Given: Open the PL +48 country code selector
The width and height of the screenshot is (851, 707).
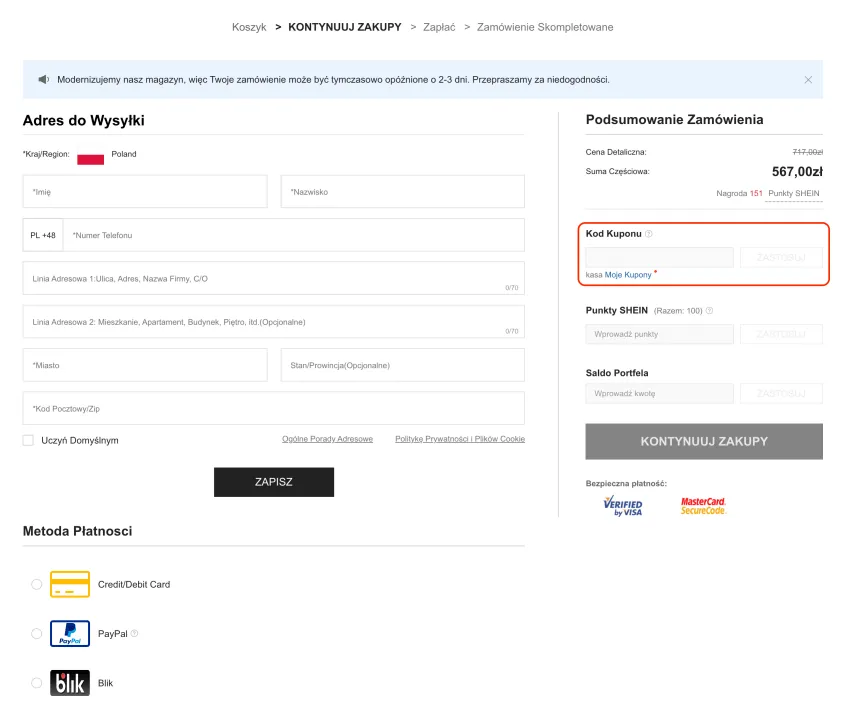Looking at the screenshot, I should 43,235.
